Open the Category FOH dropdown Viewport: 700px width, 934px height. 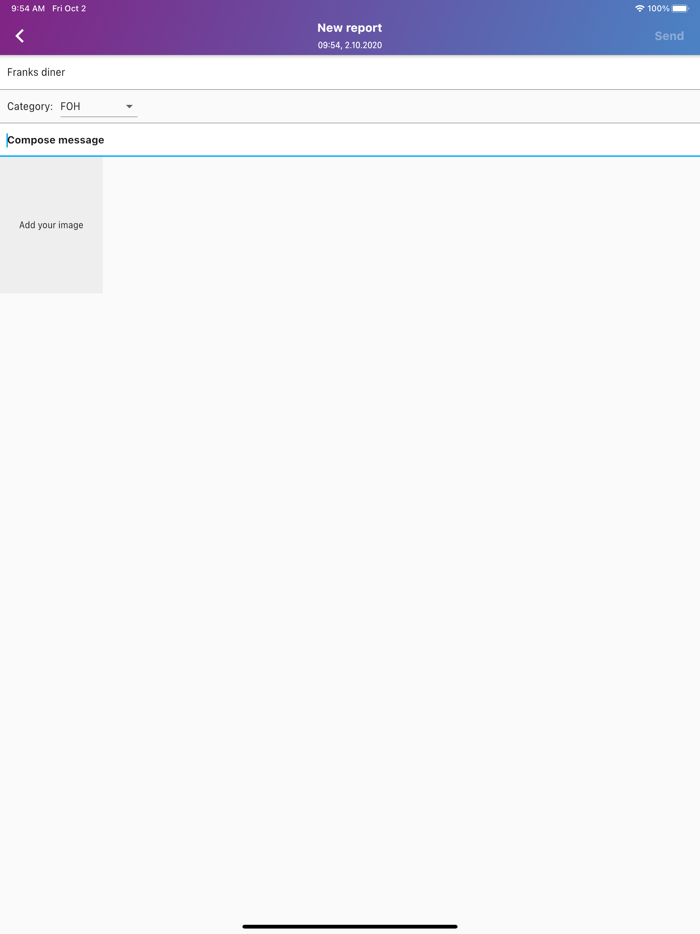(x=99, y=107)
